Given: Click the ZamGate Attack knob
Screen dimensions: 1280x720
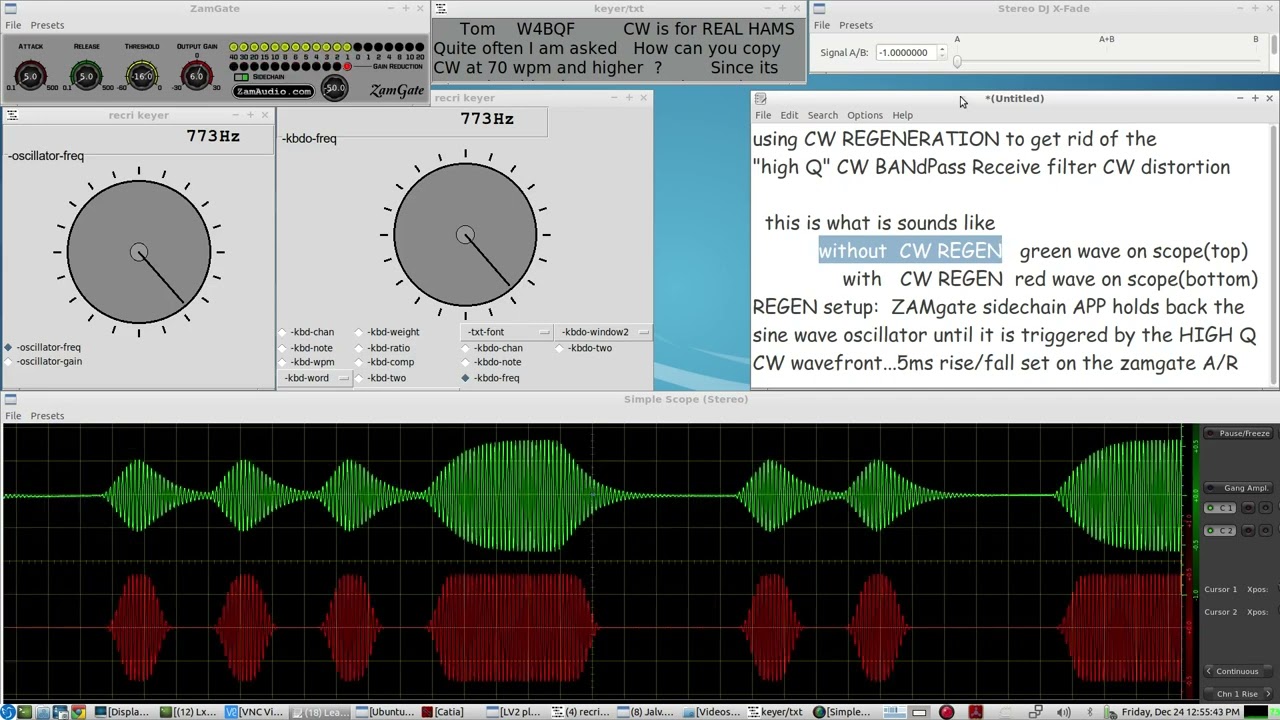Looking at the screenshot, I should [29, 76].
